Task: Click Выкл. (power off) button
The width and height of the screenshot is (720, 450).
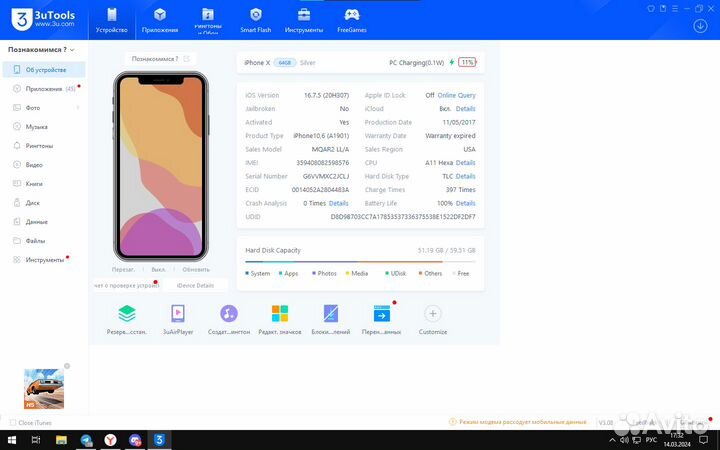Action: (158, 270)
